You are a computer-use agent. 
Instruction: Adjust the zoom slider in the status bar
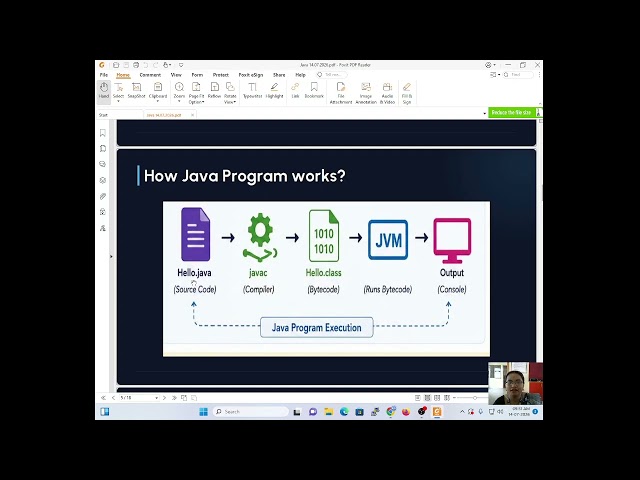(x=474, y=398)
